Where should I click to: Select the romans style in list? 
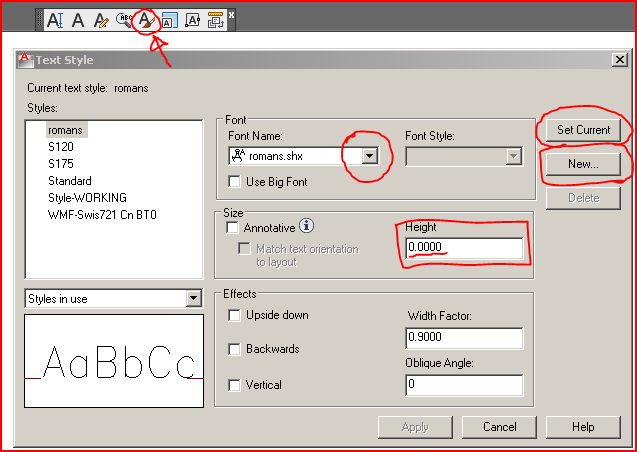[65, 130]
